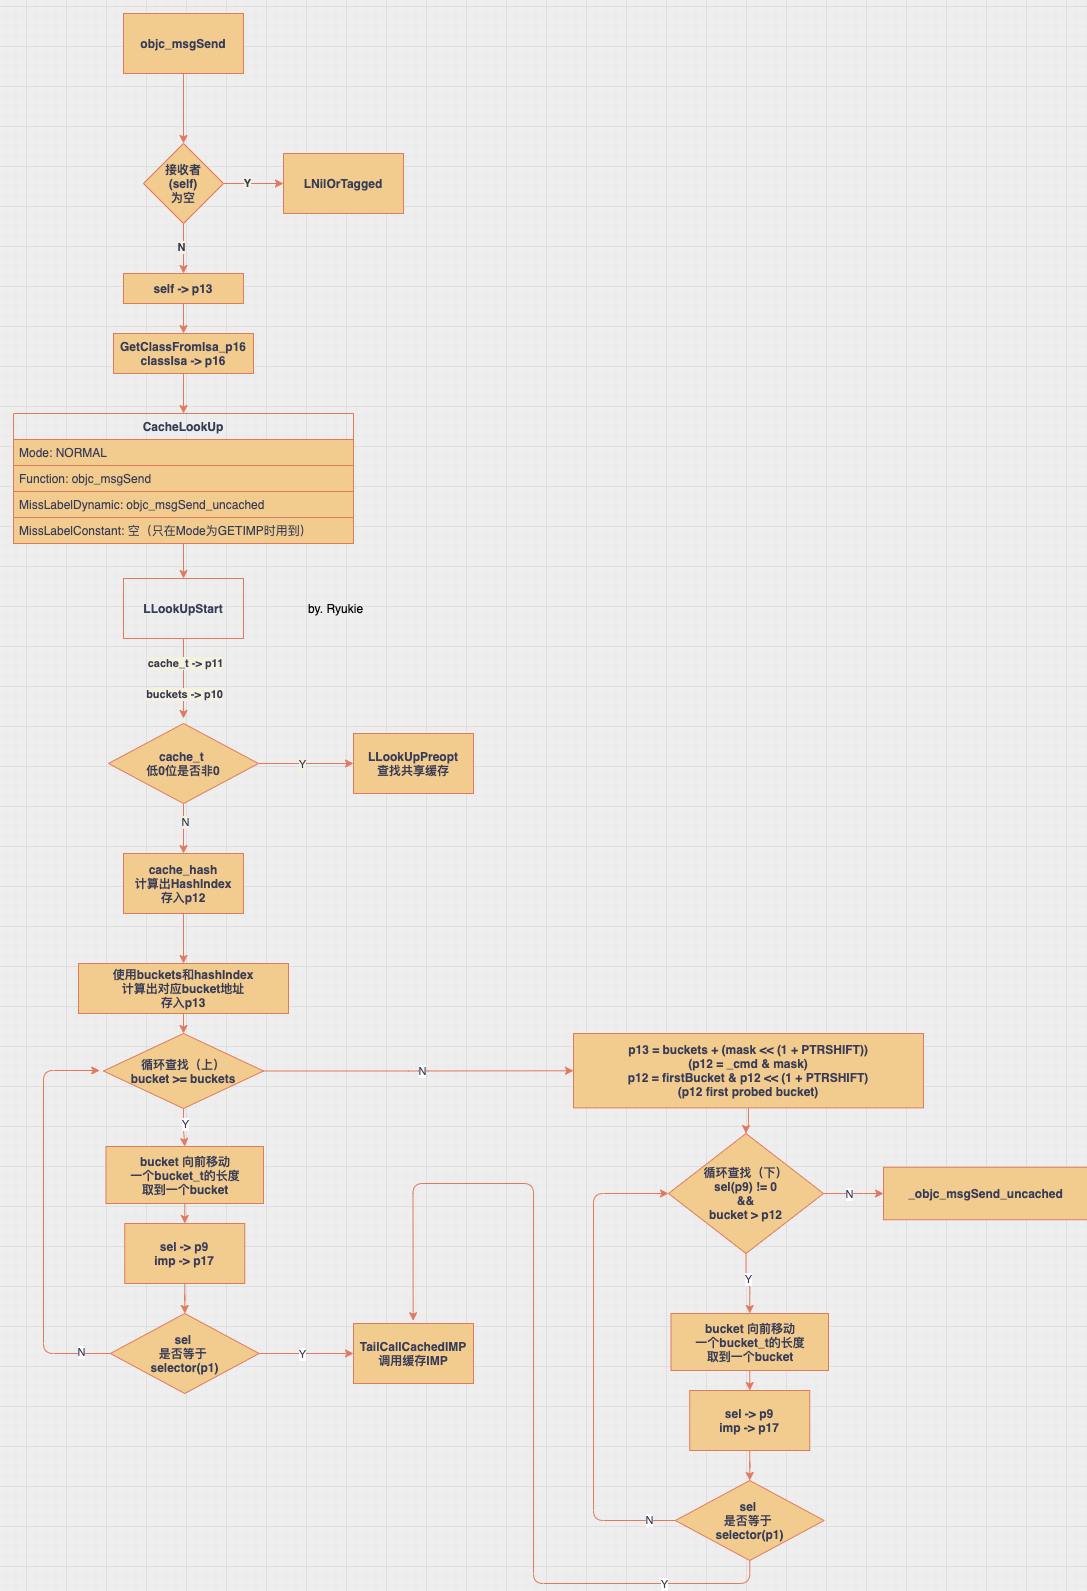Select the 循环查找（上）decision diamond
This screenshot has height=1591, width=1087.
tap(183, 1071)
